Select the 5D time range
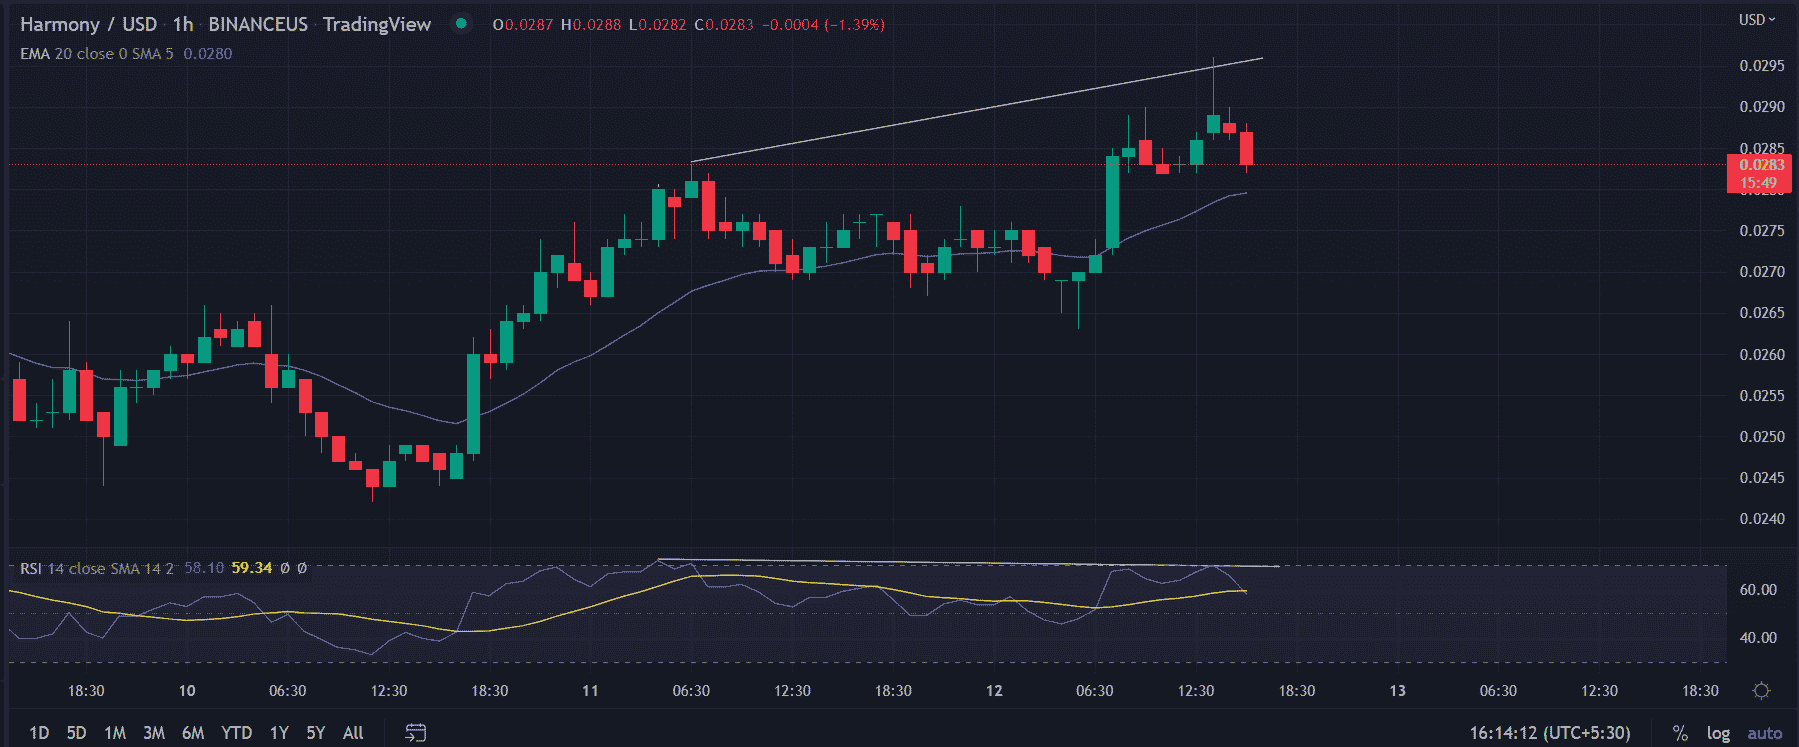1799x747 pixels. point(76,733)
